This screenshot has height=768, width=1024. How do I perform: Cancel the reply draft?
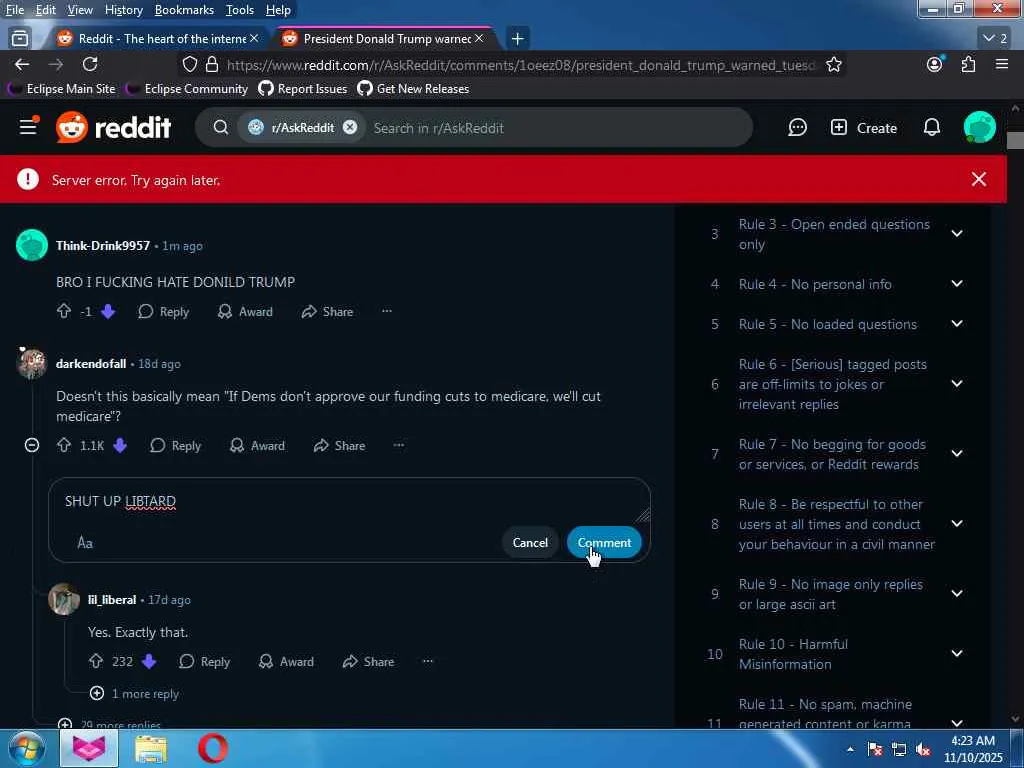[x=530, y=543]
